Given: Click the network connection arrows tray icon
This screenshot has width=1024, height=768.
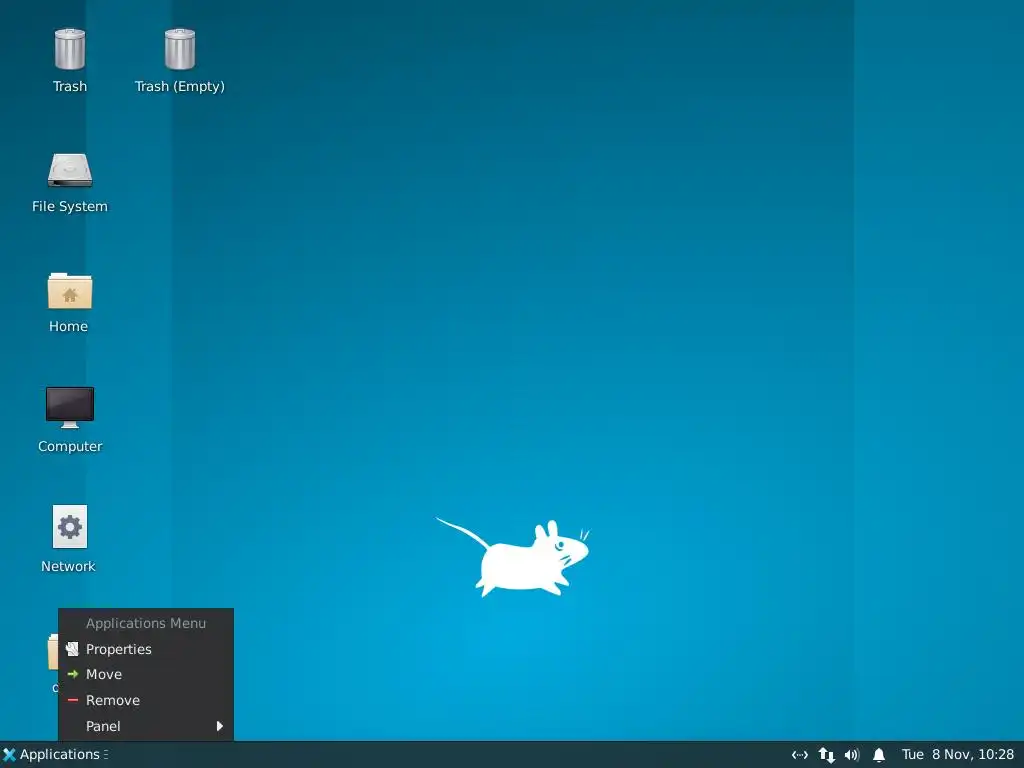Looking at the screenshot, I should [800, 755].
